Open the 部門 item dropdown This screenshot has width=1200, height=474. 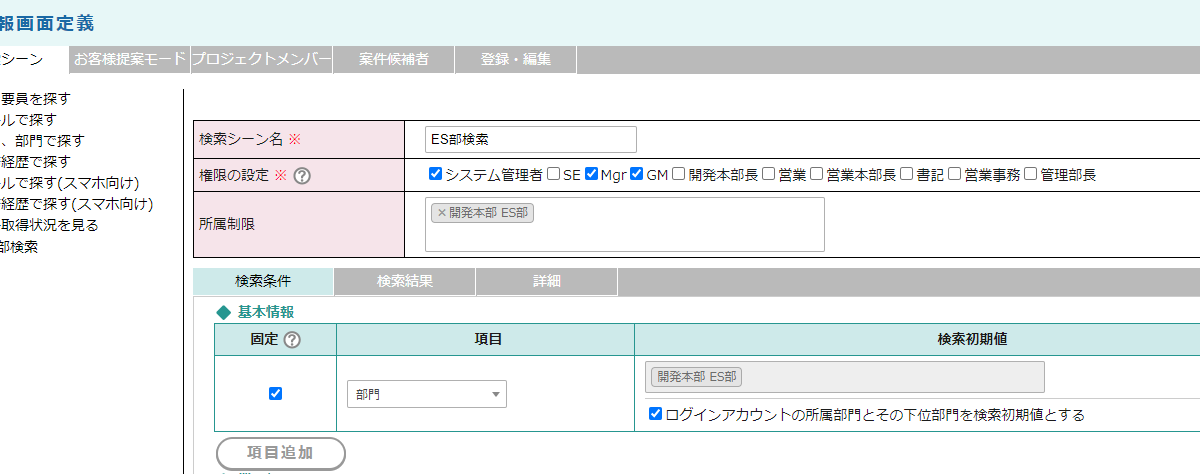tap(426, 394)
